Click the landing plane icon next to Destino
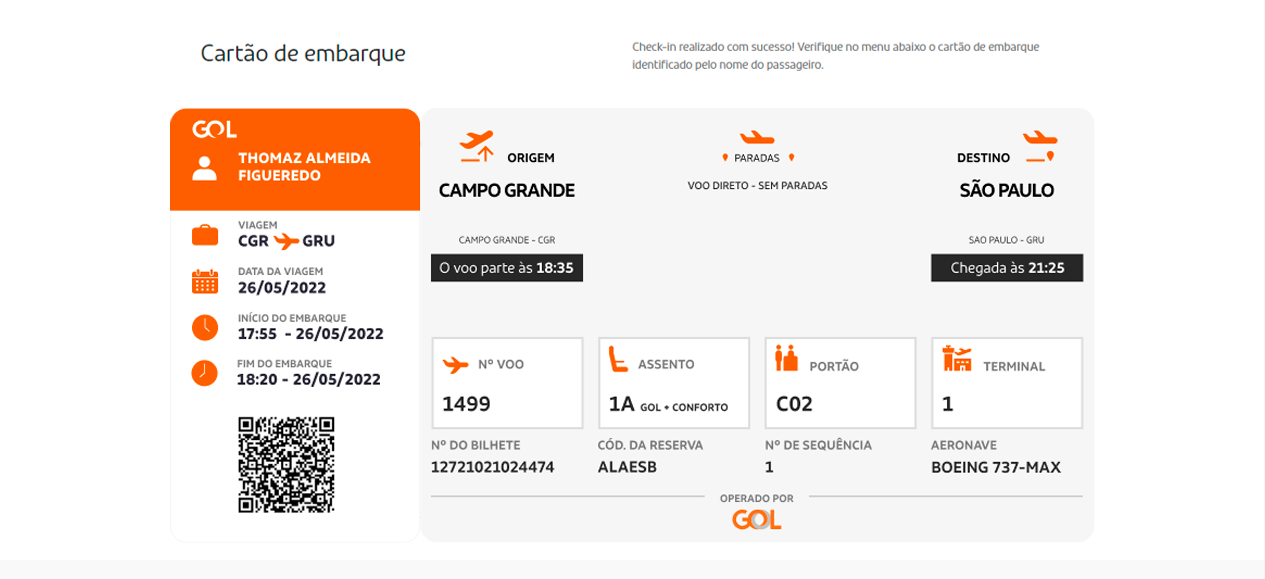This screenshot has width=1265, height=579. (x=1040, y=146)
